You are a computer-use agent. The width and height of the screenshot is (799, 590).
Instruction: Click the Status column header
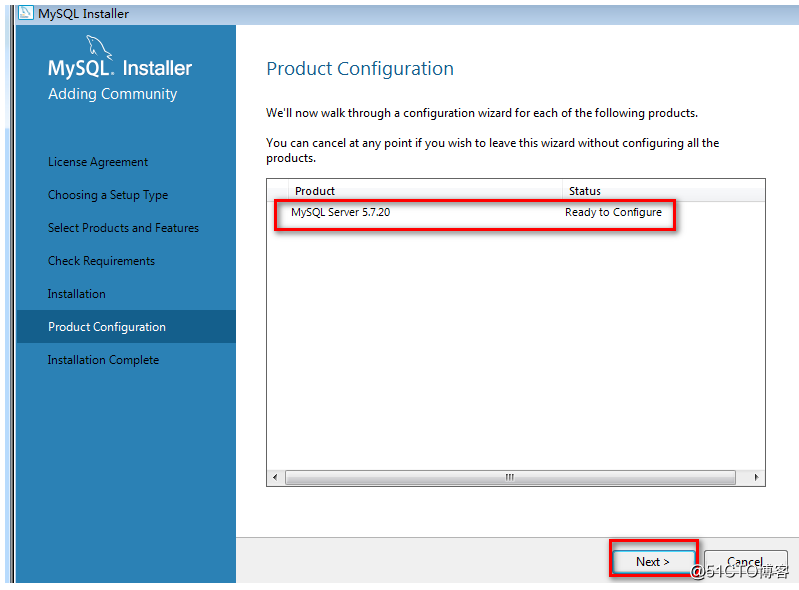point(663,191)
